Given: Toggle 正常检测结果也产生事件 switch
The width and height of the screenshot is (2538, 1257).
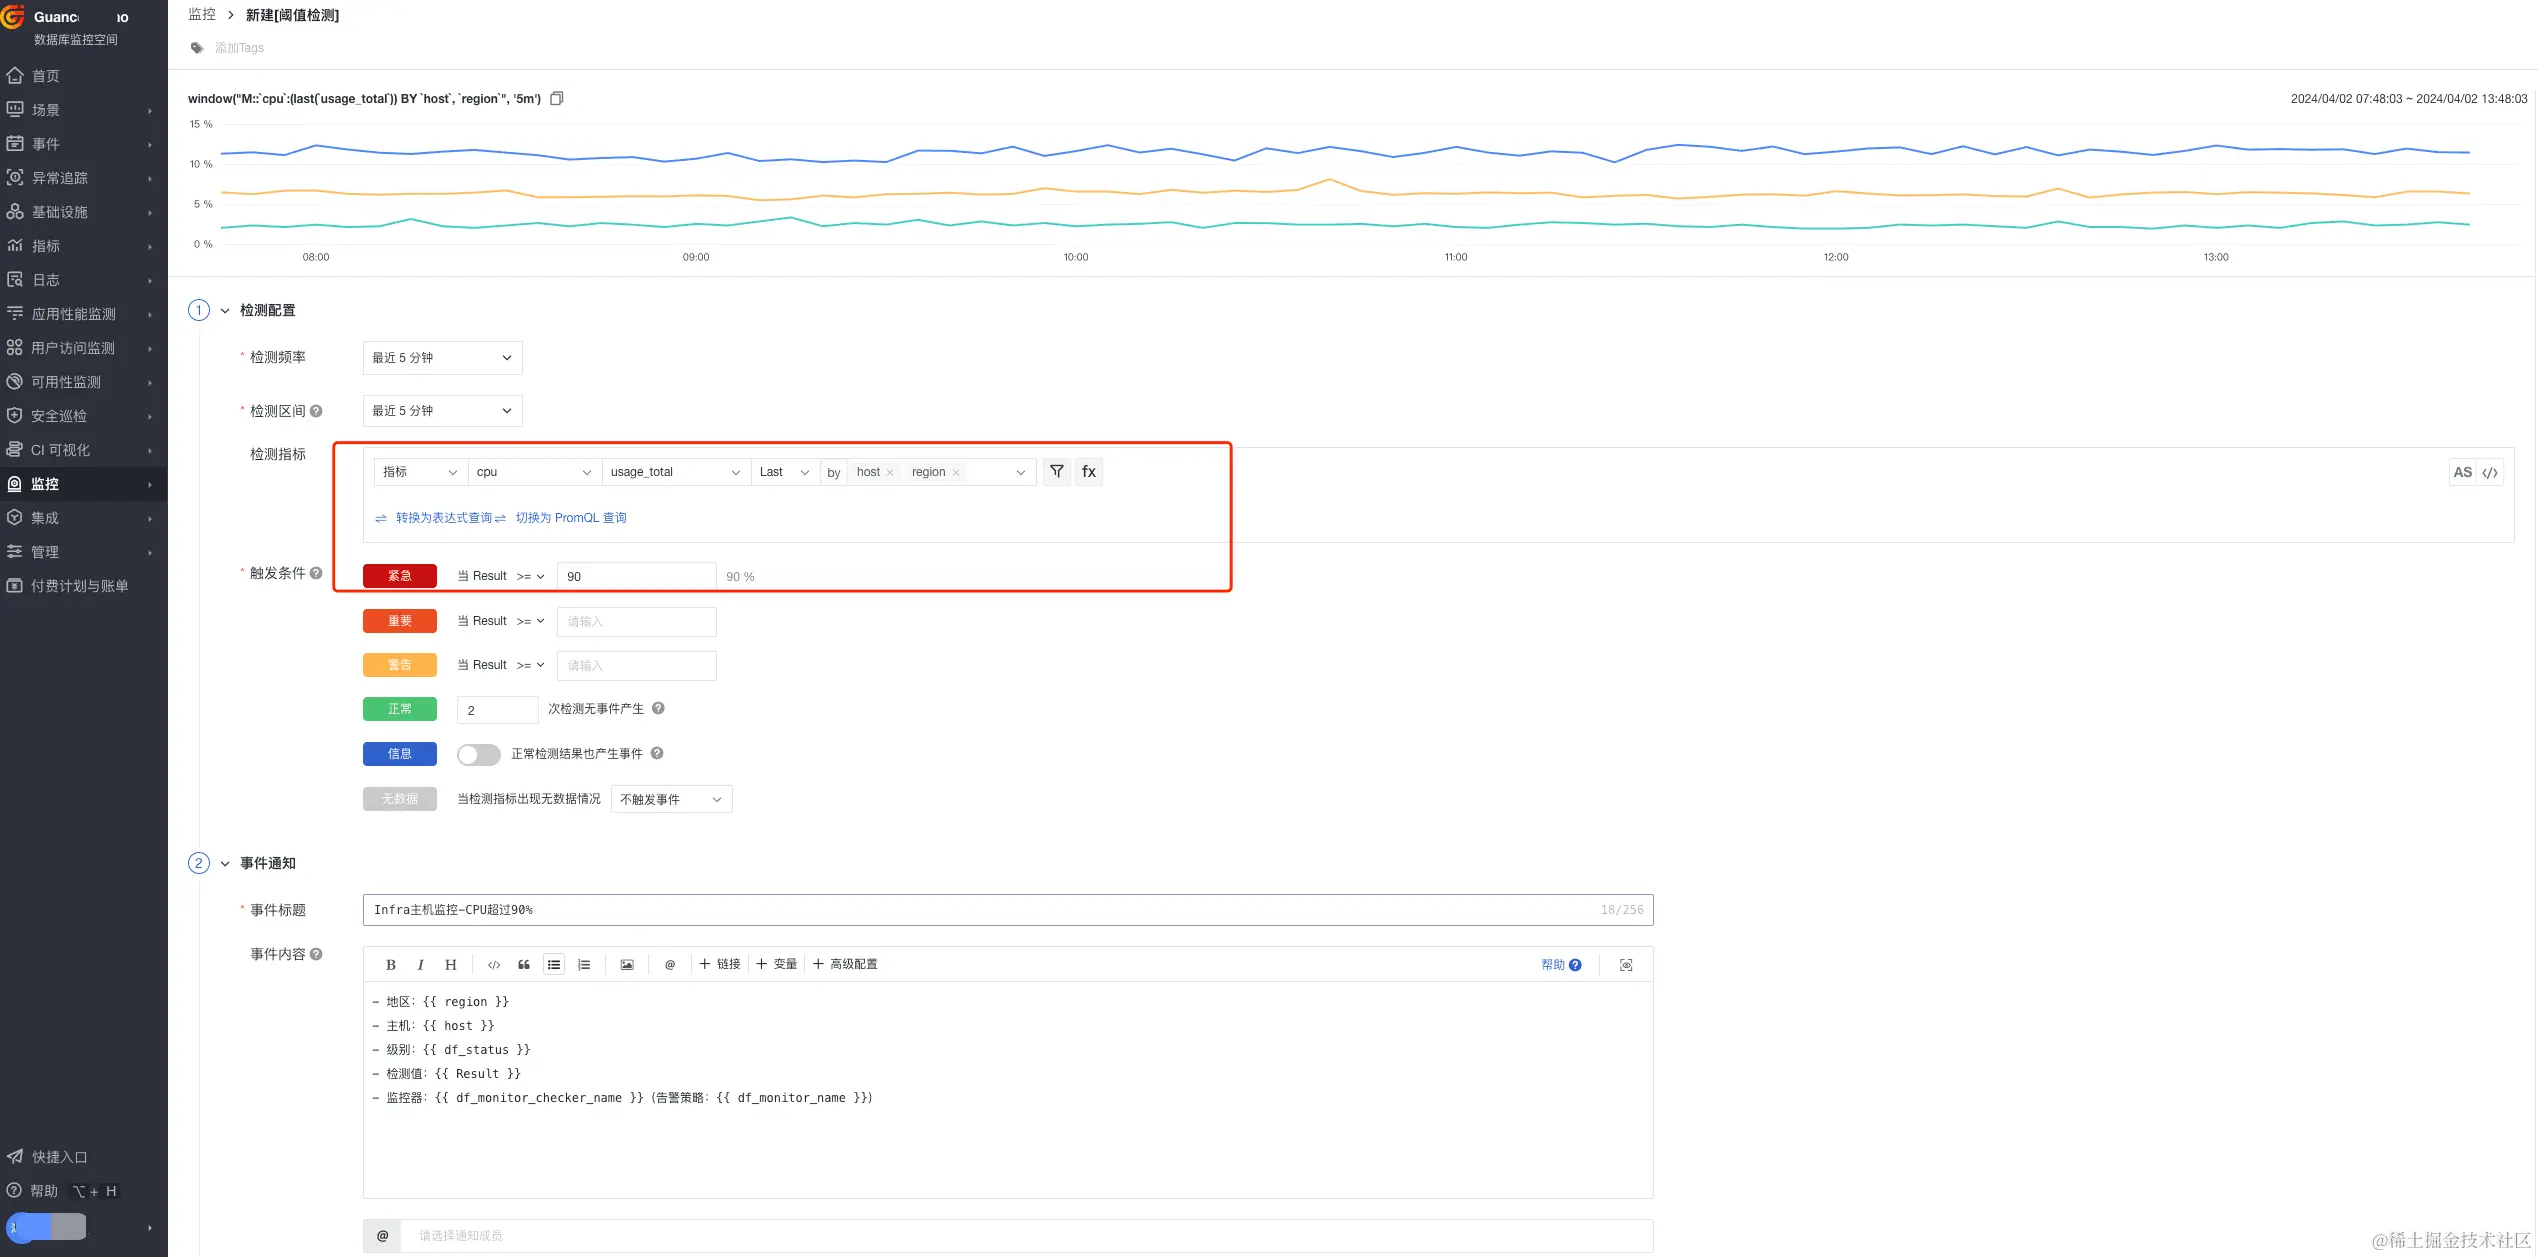Looking at the screenshot, I should click(478, 755).
